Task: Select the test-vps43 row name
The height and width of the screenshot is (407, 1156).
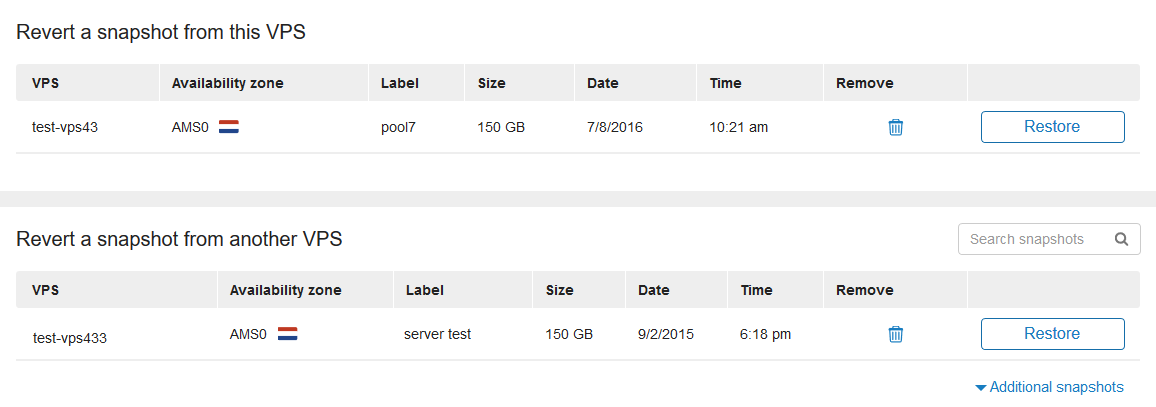Action: (65, 128)
